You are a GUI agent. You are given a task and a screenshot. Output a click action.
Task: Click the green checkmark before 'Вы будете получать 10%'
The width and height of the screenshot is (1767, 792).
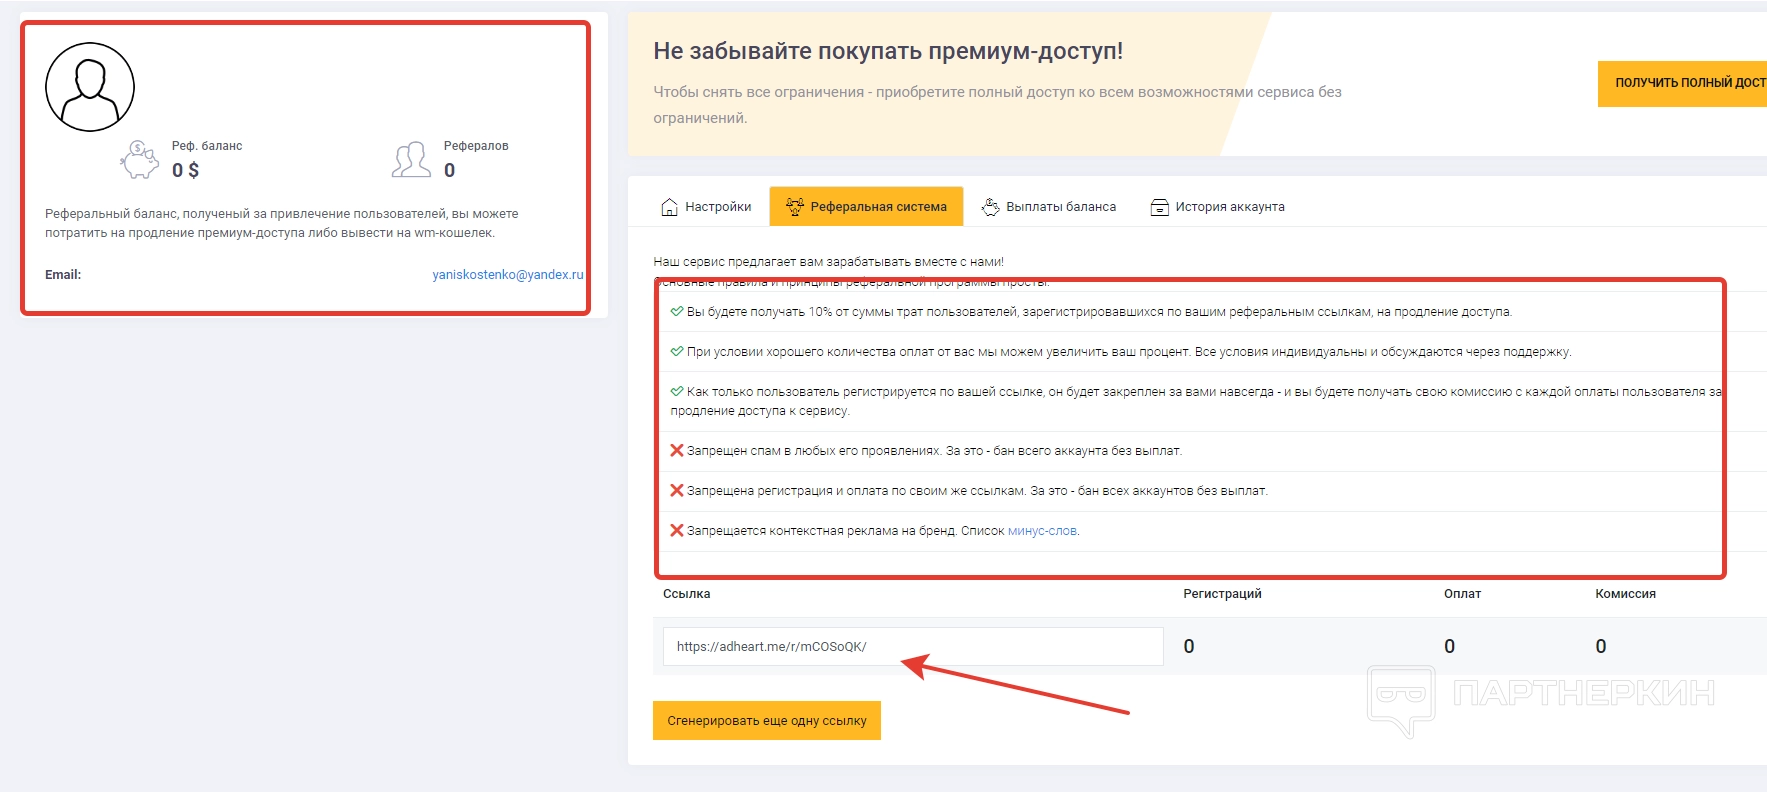677,311
